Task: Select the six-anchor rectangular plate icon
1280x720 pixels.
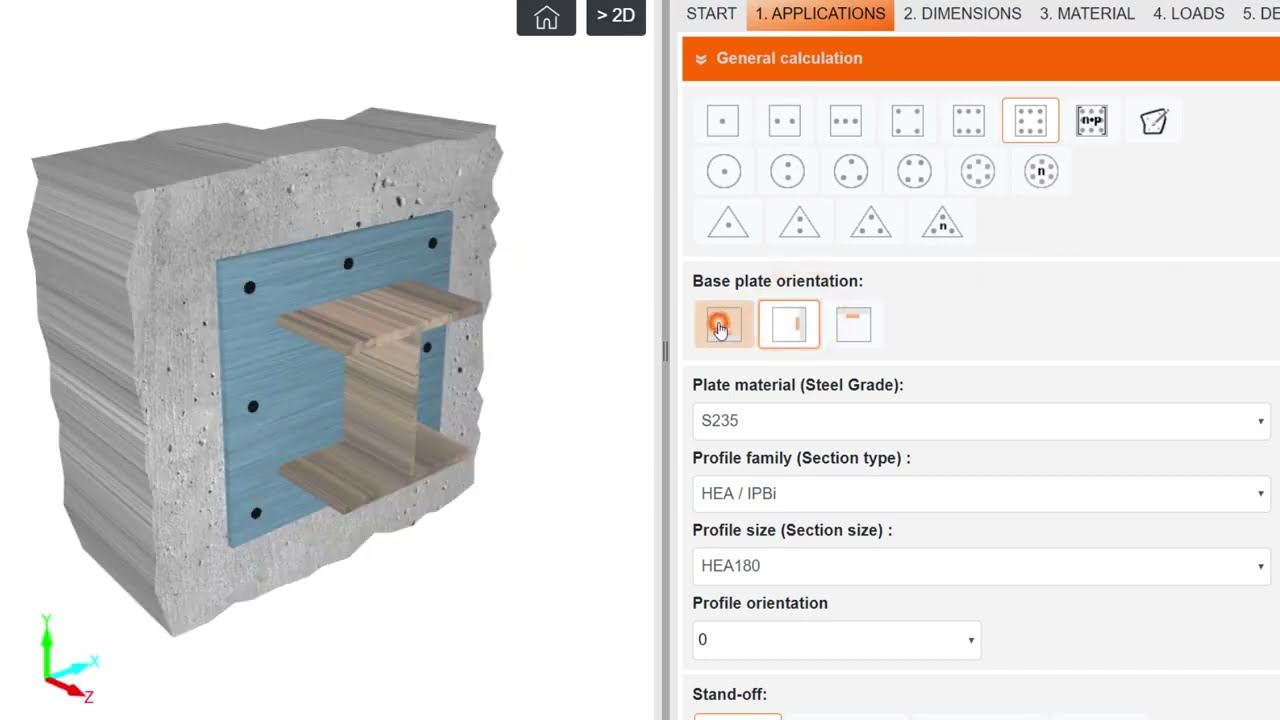Action: pyautogui.click(x=969, y=121)
